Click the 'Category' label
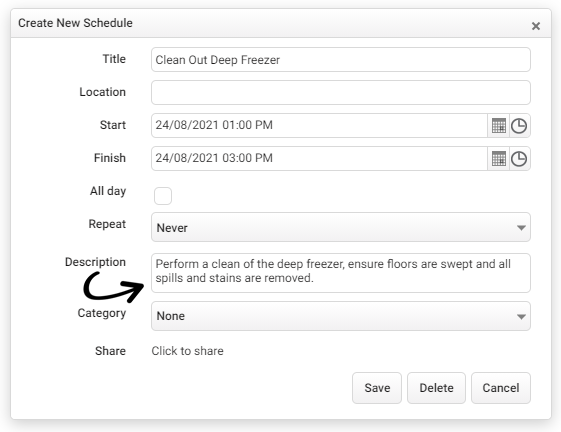 [x=102, y=313]
